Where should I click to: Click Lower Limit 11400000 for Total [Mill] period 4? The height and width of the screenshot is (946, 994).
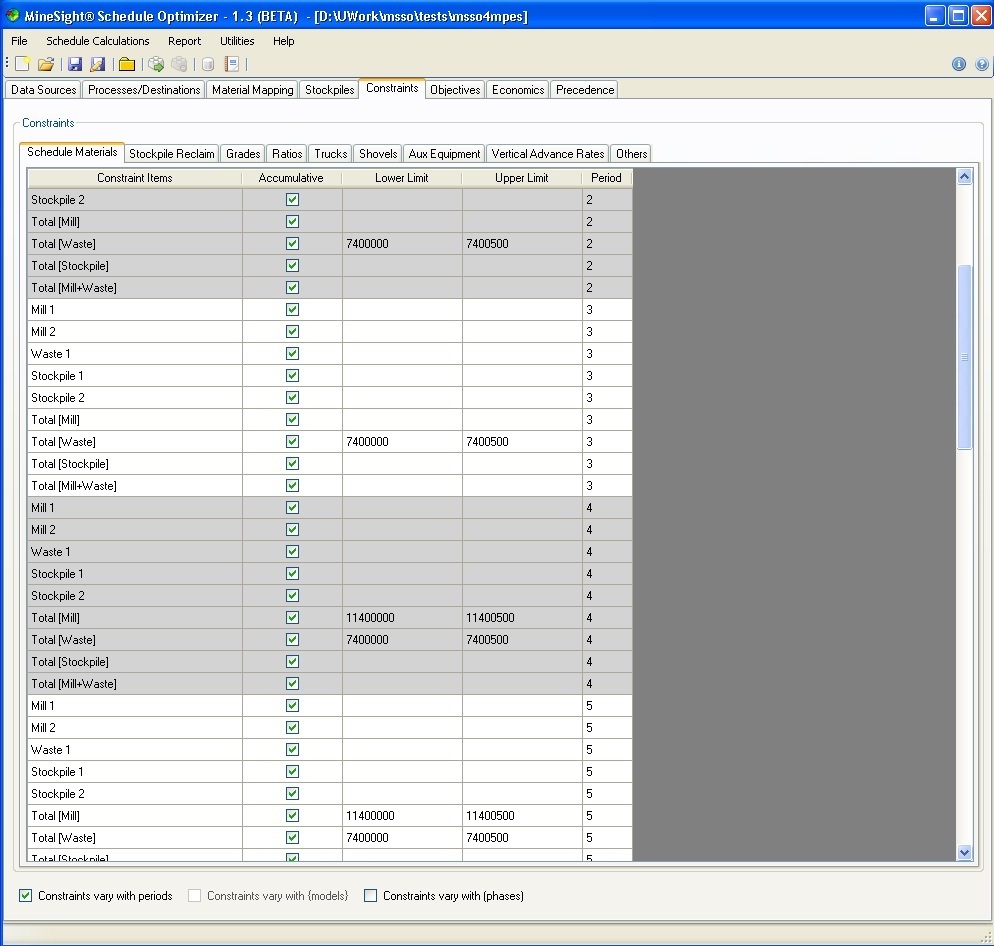point(402,618)
